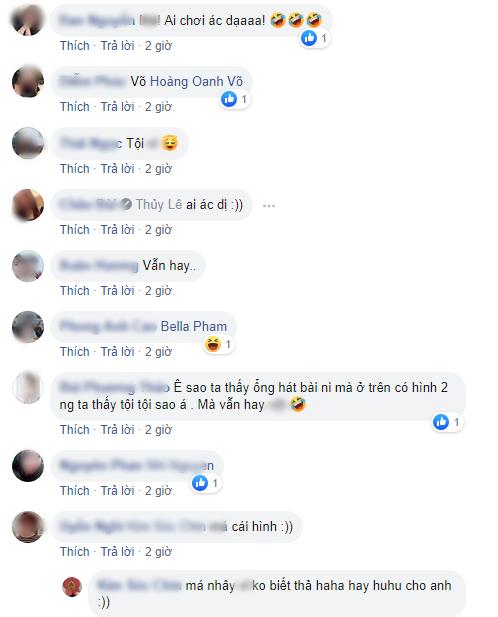Click Thích under the "Vẫn hay.." comment
The height and width of the screenshot is (617, 498).
tap(75, 291)
